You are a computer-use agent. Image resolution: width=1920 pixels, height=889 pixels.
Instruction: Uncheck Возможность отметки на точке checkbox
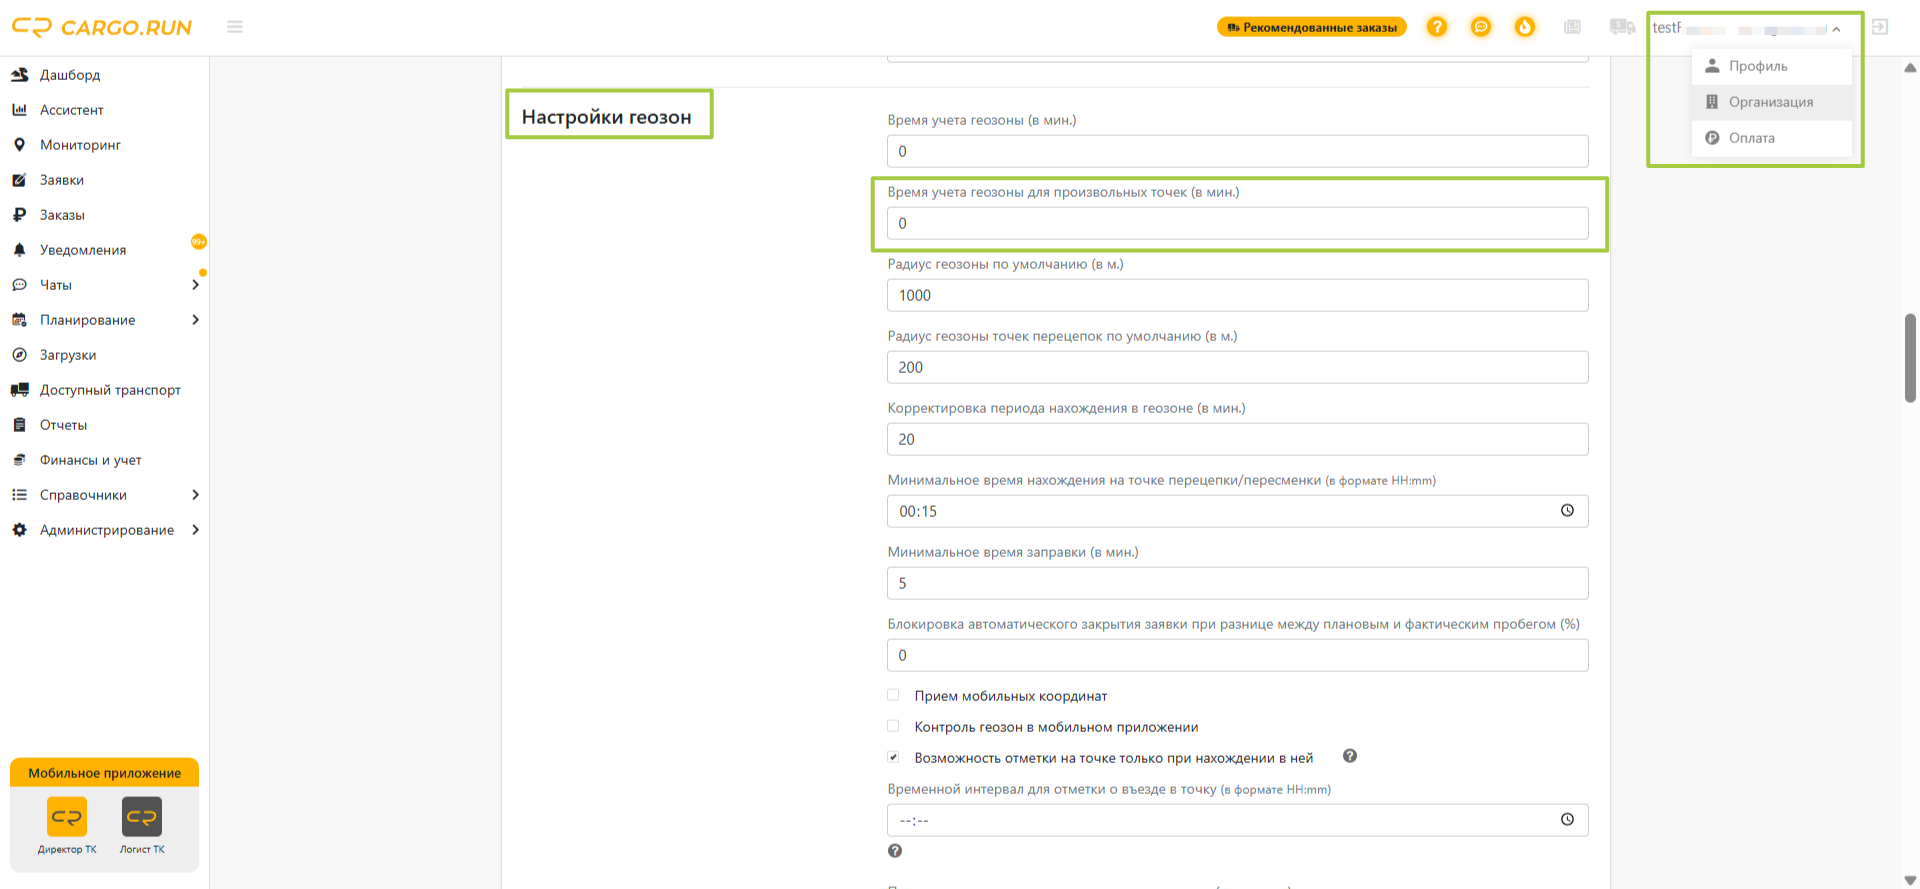(x=893, y=757)
